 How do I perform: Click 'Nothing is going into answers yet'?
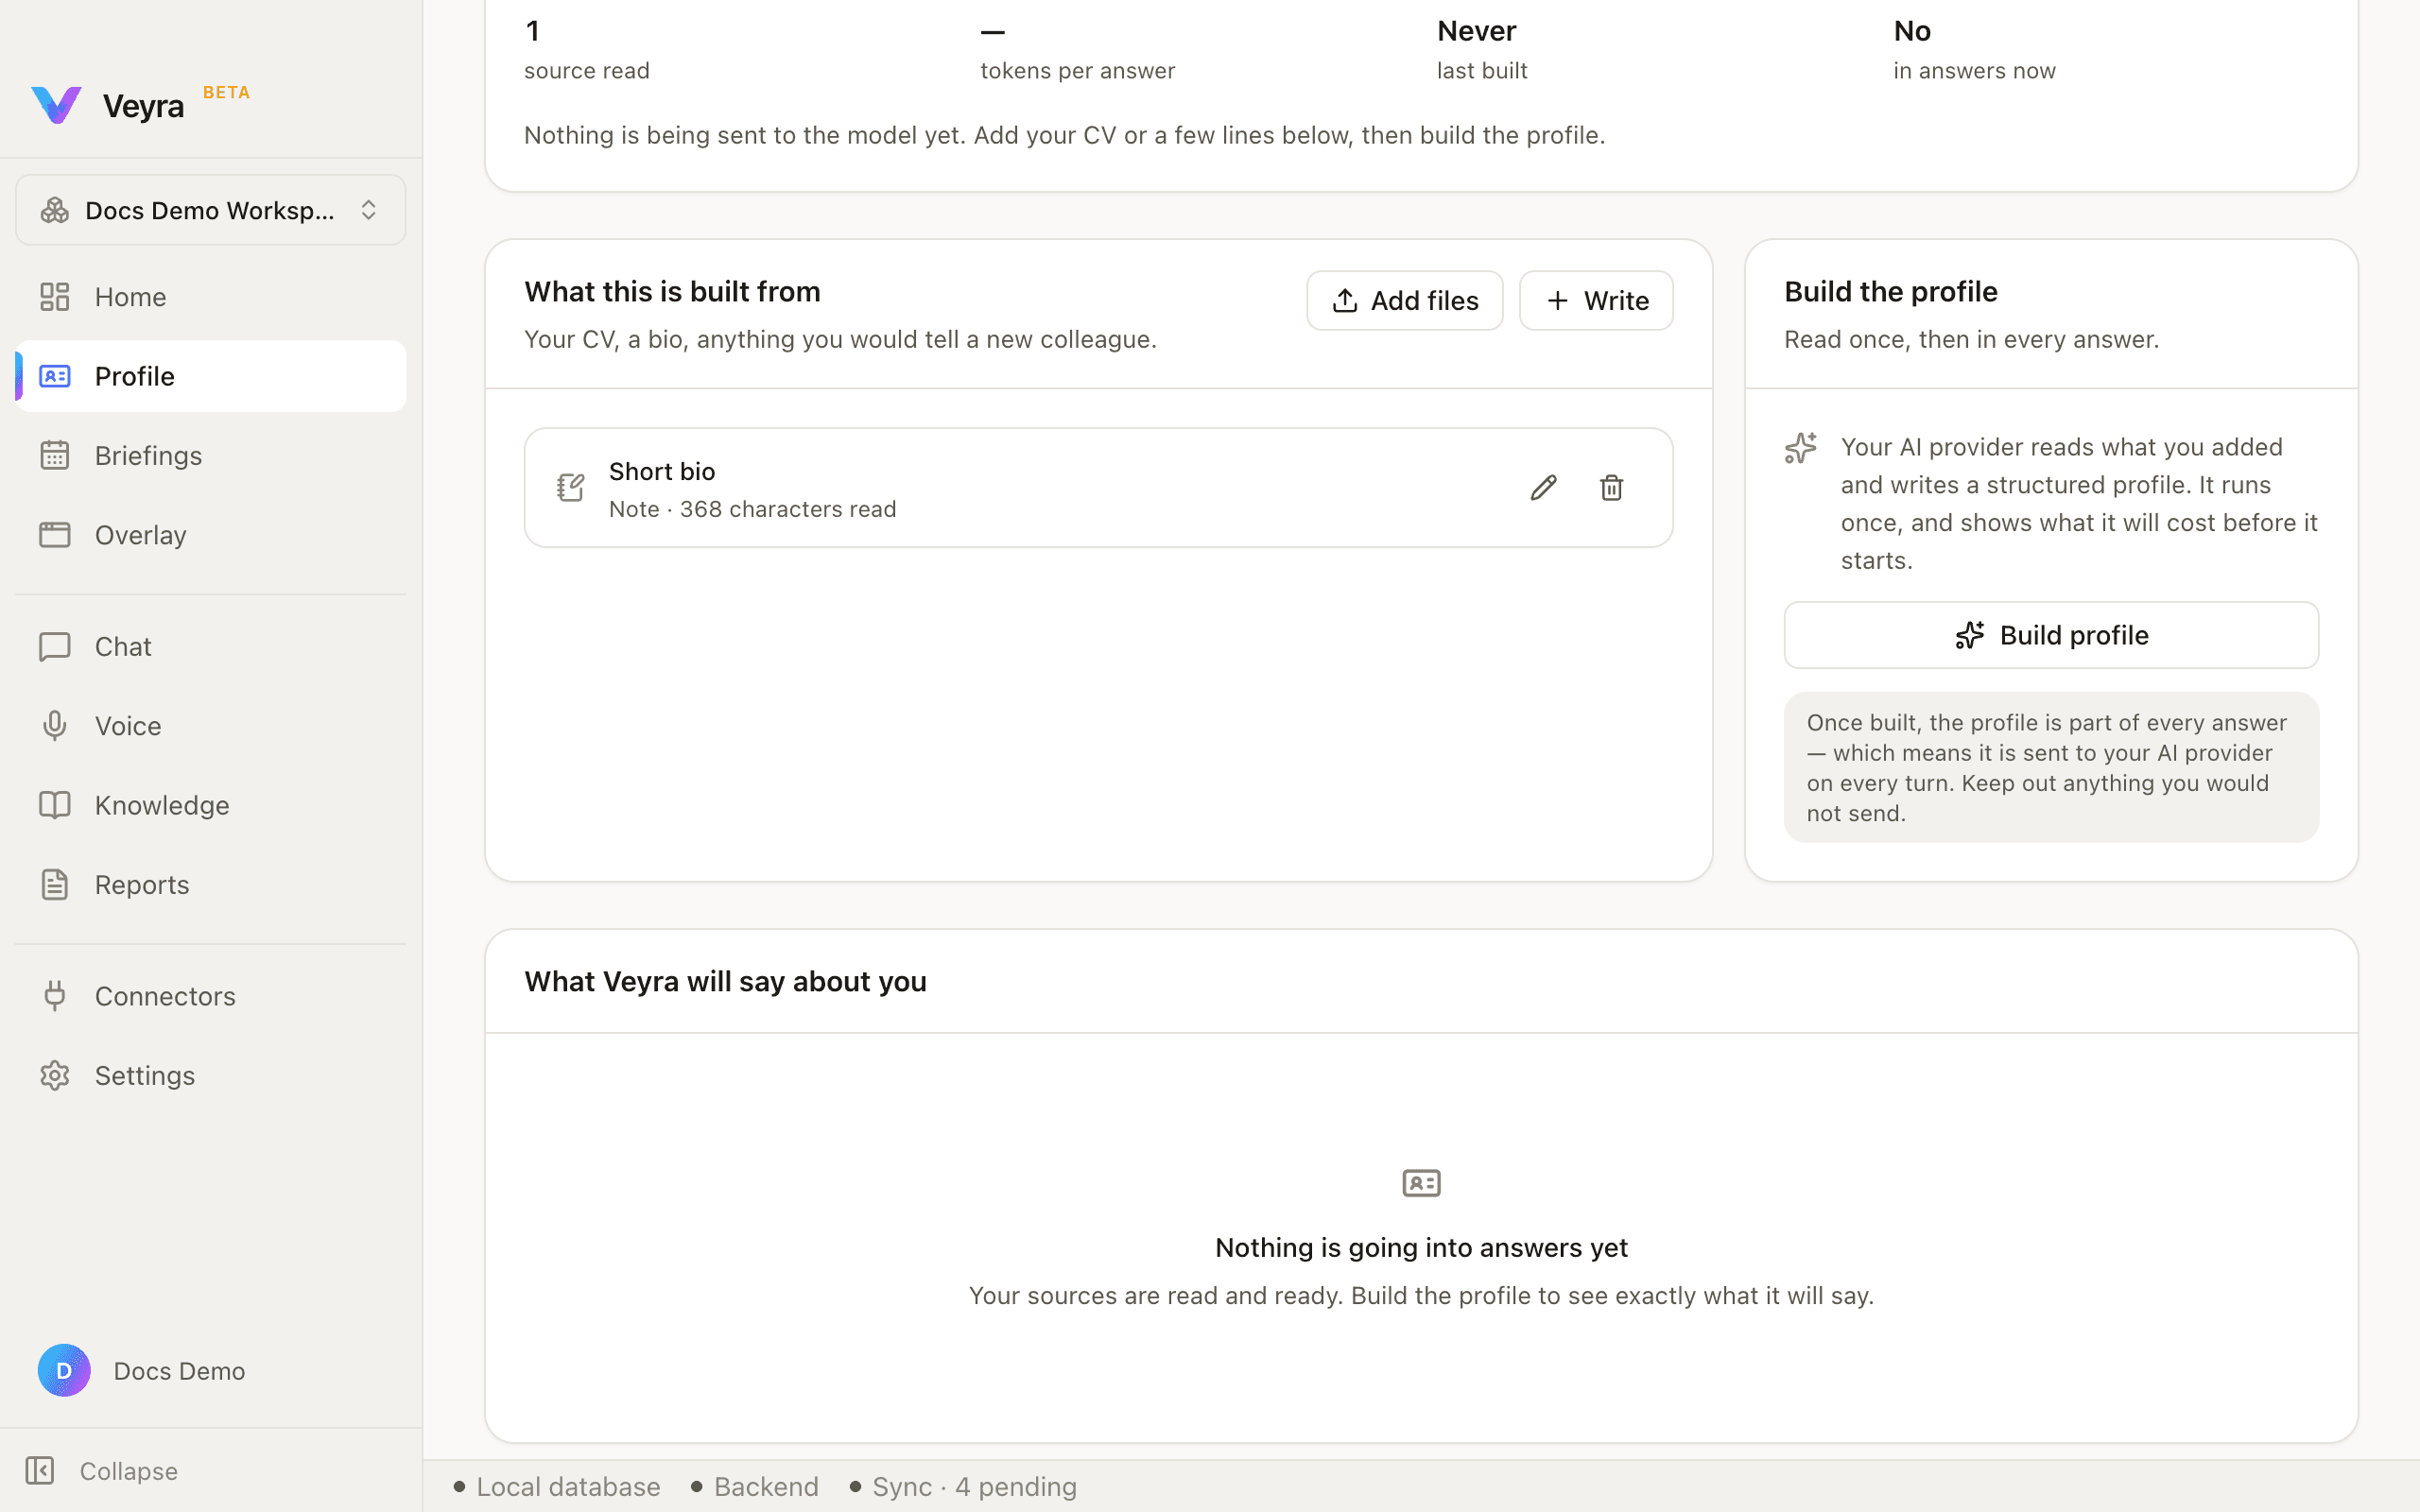click(1421, 1247)
